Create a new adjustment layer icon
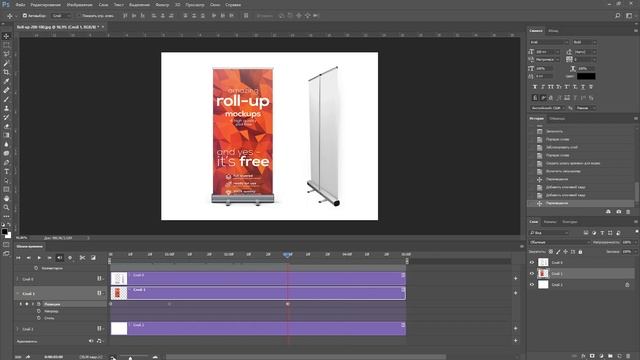The height and width of the screenshot is (360, 640). pos(601,356)
